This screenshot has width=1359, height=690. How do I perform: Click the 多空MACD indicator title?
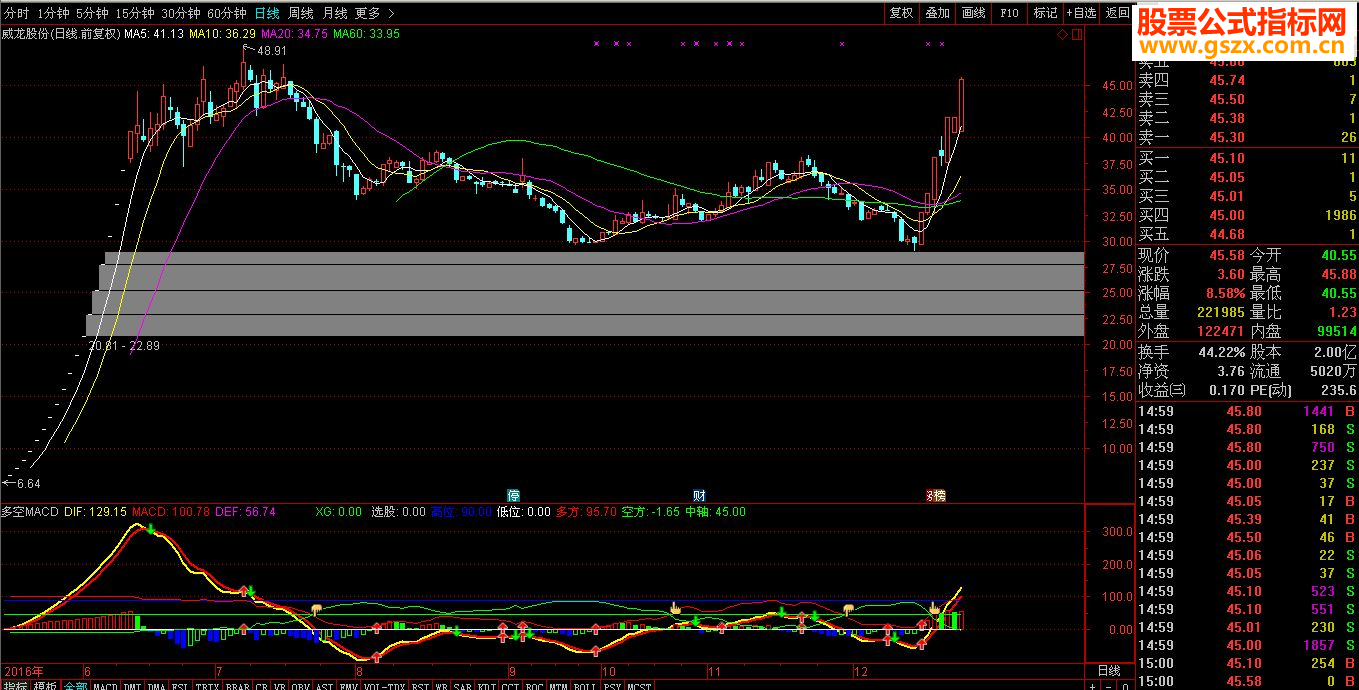(30, 511)
